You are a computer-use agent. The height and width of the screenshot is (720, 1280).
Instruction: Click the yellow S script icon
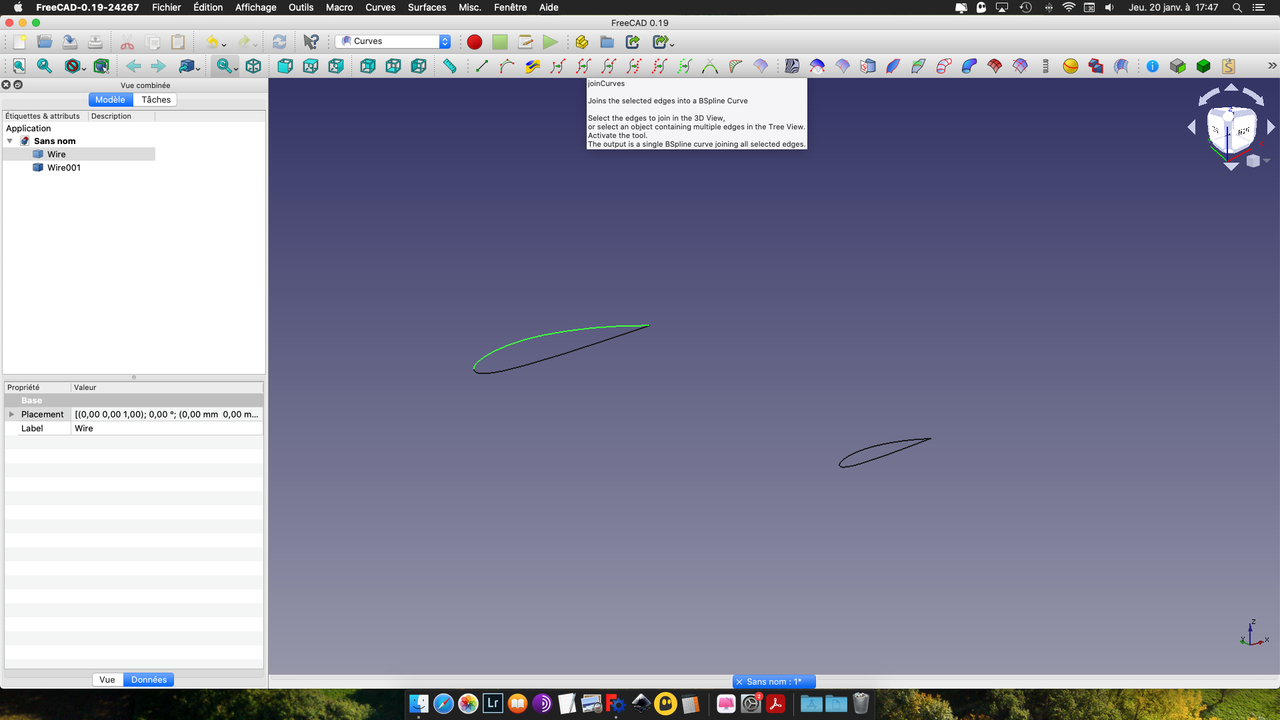(1228, 66)
